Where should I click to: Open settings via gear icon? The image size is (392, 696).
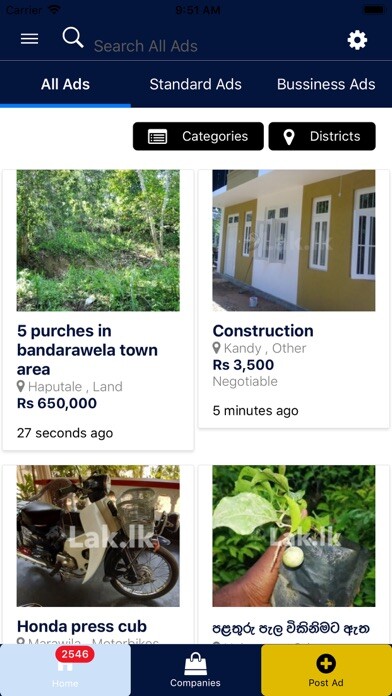coord(357,40)
